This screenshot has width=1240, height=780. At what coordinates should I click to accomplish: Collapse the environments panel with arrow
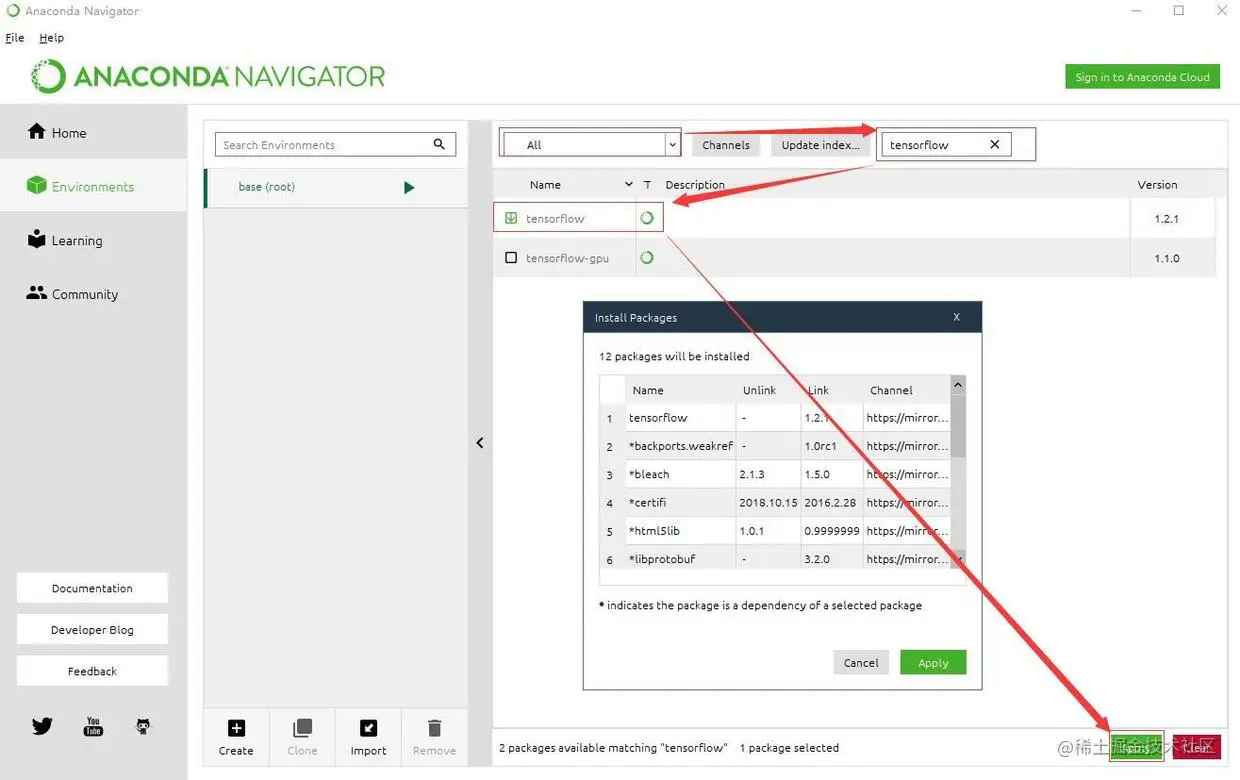coord(480,442)
